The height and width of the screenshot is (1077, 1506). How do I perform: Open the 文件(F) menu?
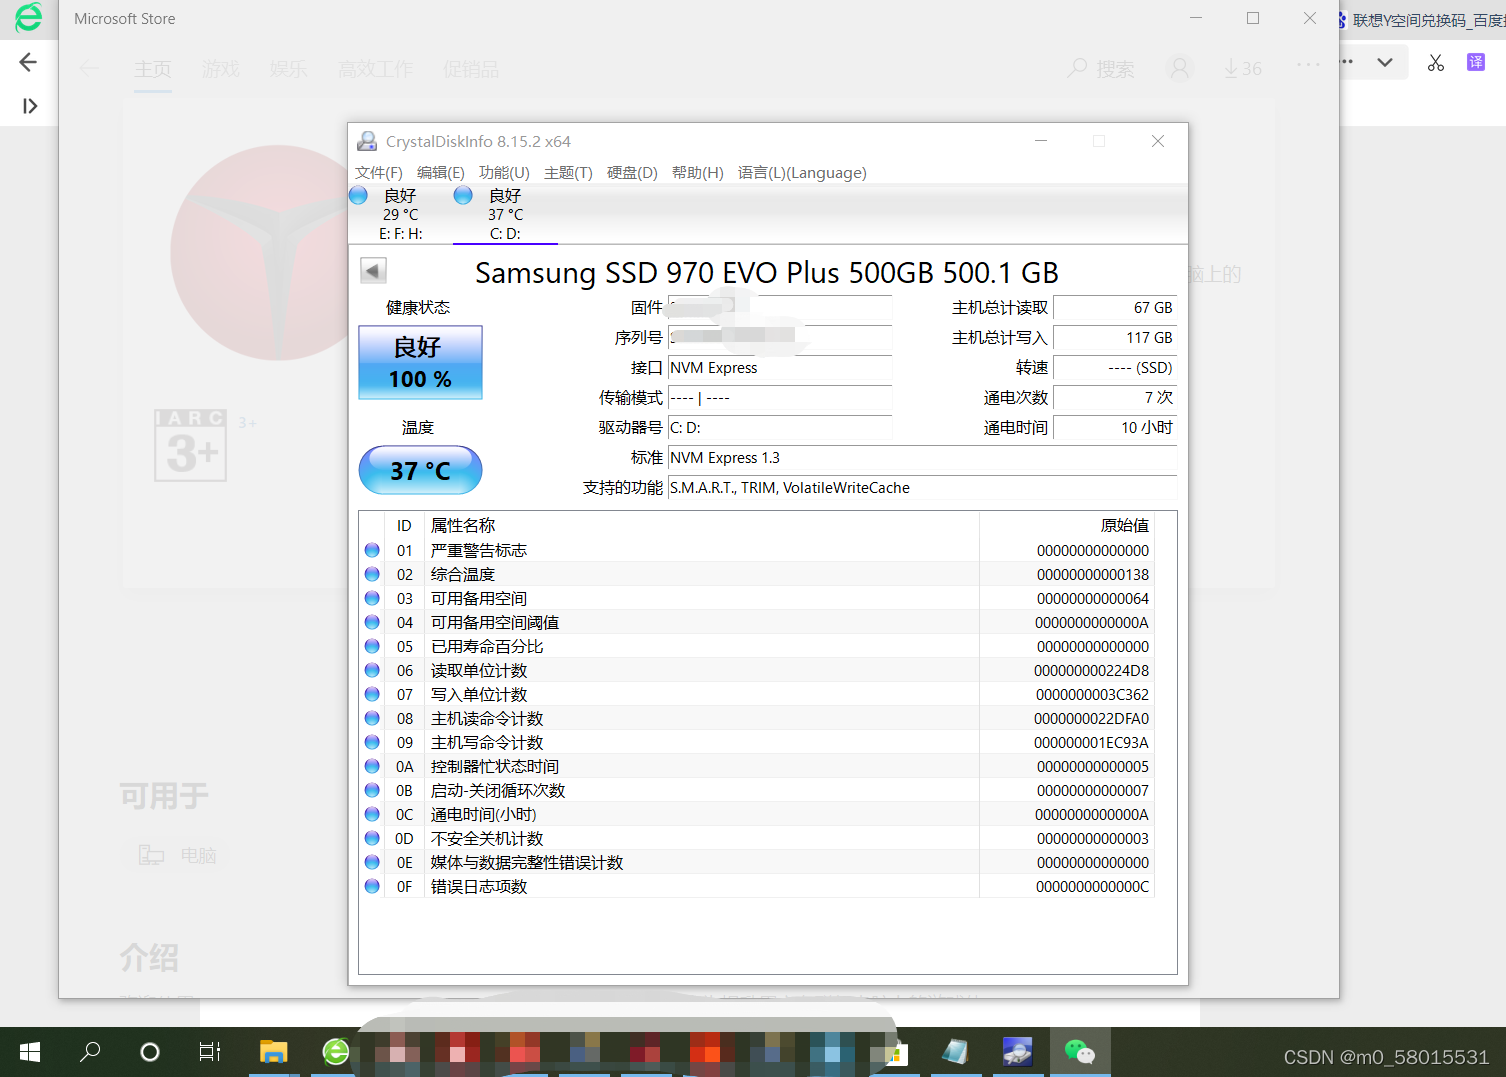click(x=379, y=173)
